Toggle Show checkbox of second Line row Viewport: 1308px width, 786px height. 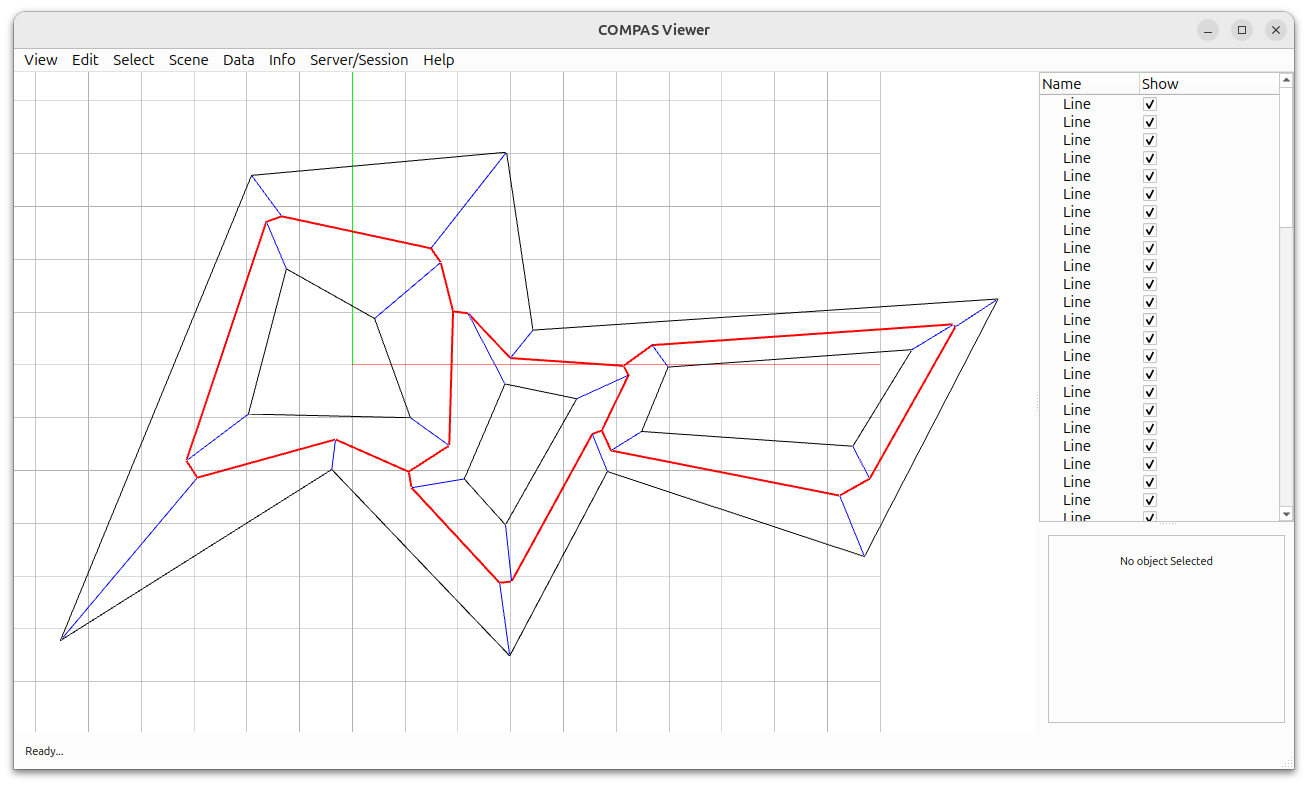(x=1150, y=122)
